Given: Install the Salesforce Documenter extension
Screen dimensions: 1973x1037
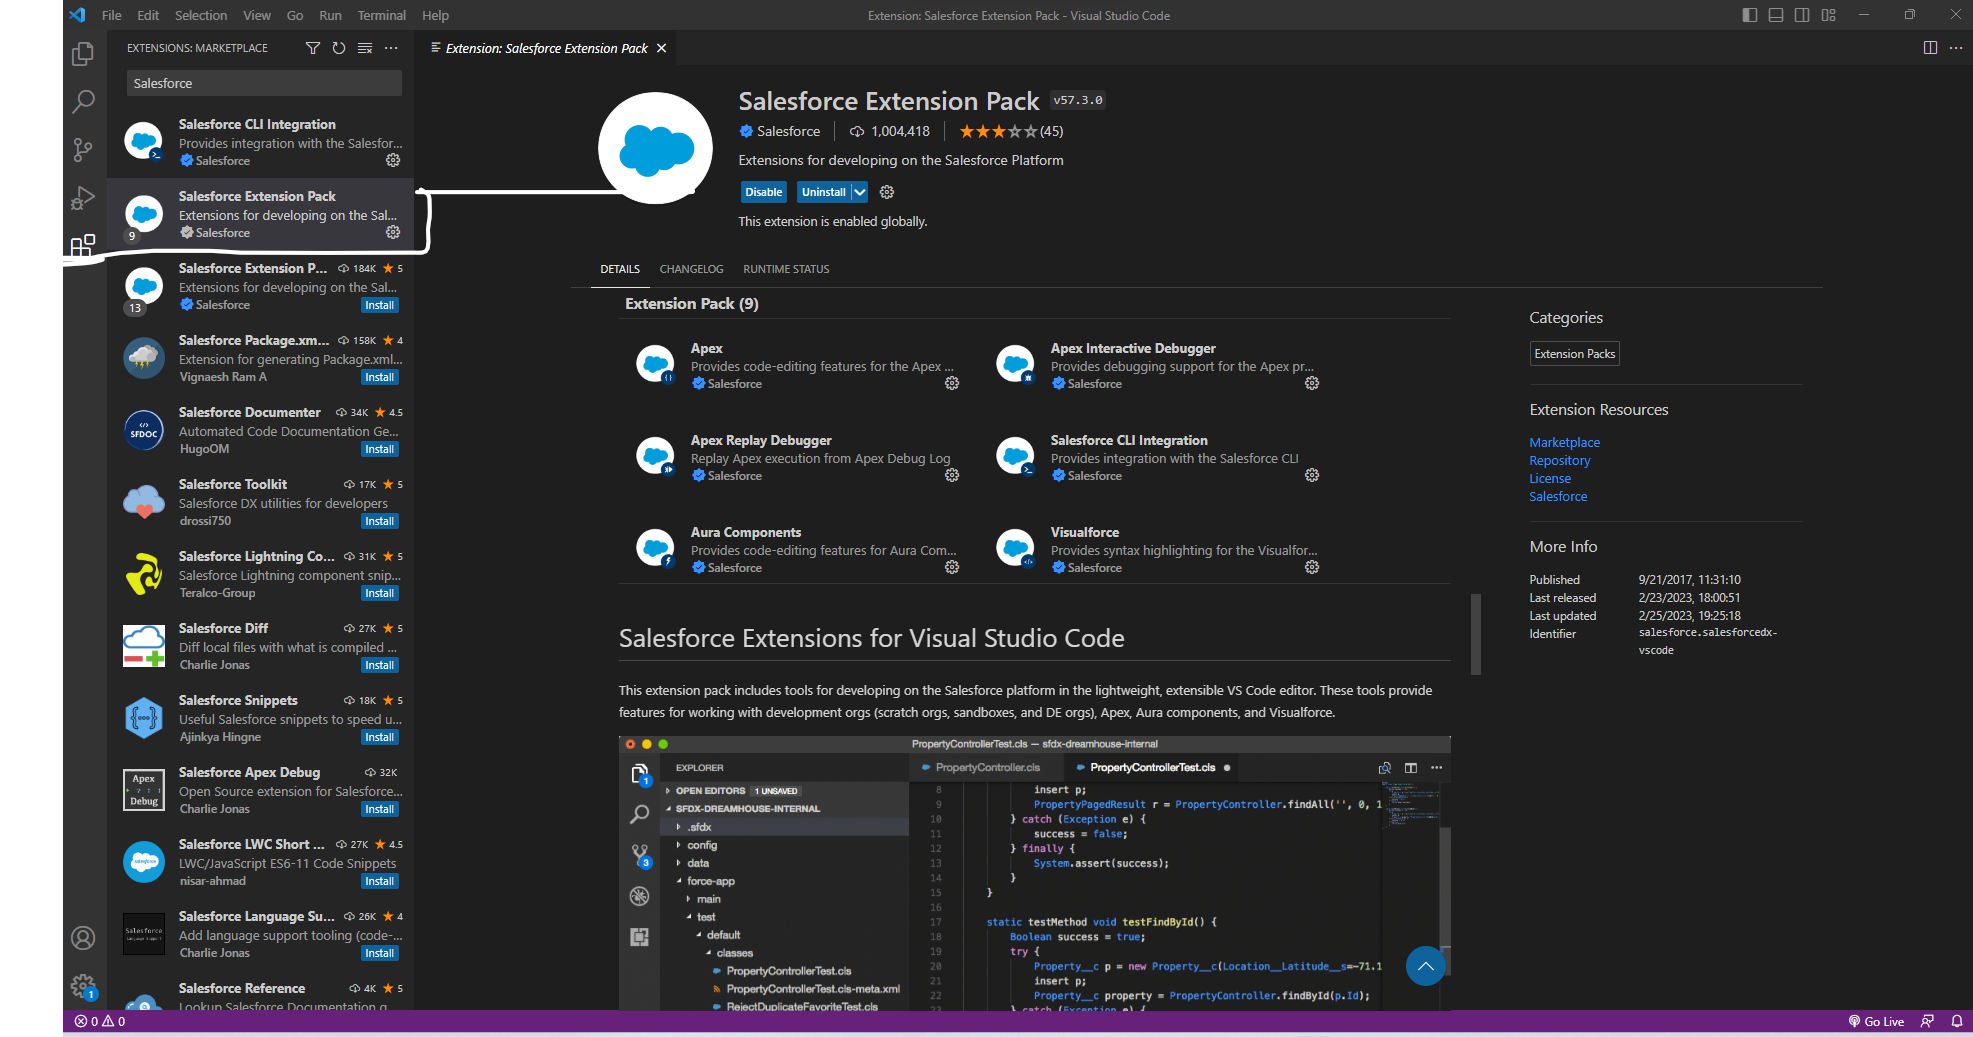Looking at the screenshot, I should coord(380,449).
